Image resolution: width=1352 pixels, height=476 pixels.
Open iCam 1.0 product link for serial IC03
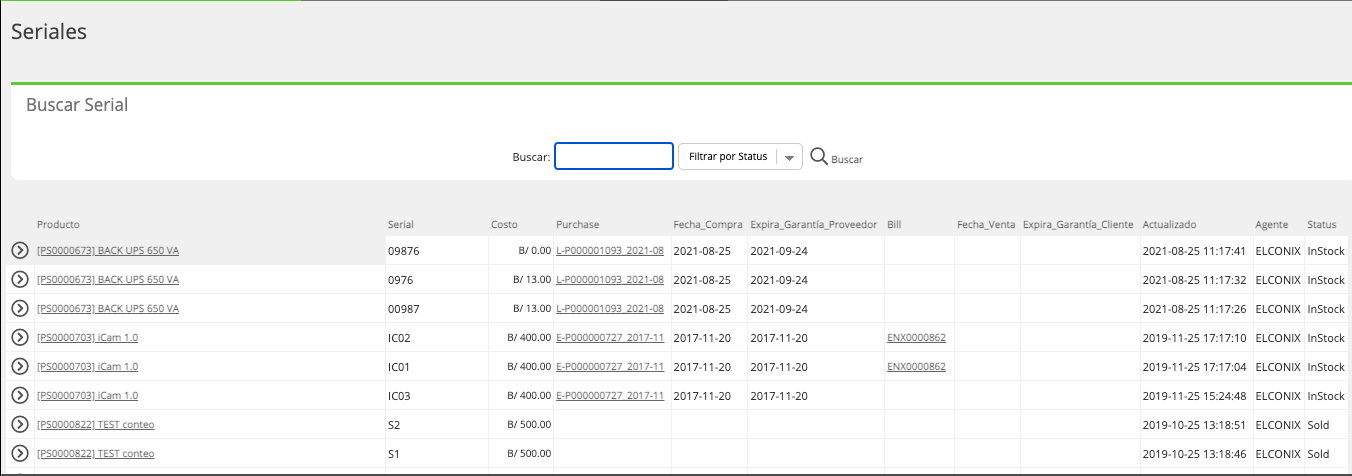pos(88,396)
